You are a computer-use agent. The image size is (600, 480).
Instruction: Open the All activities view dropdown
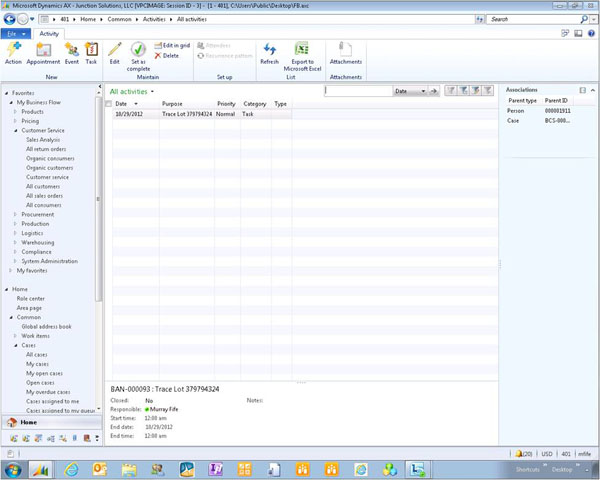pyautogui.click(x=152, y=91)
